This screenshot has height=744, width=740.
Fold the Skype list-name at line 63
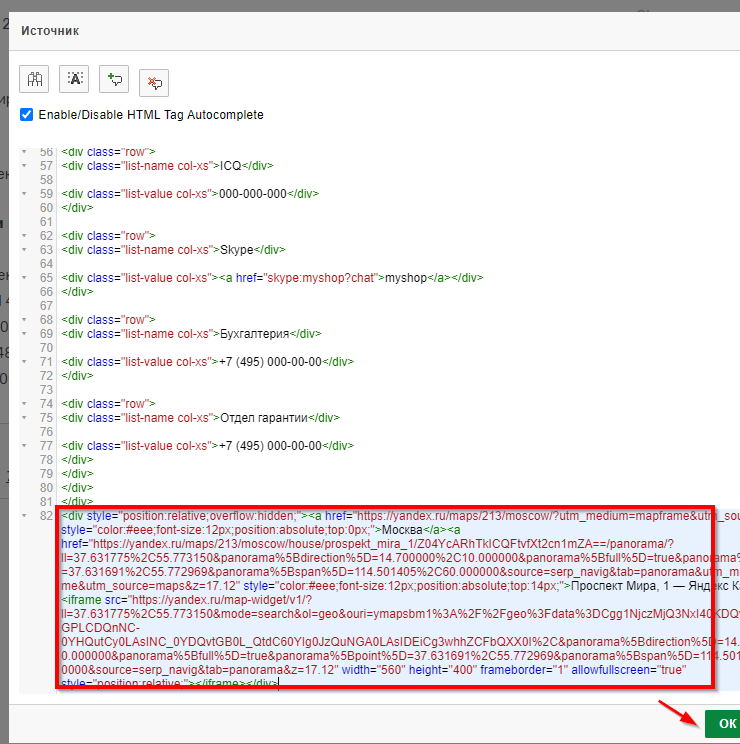24,249
